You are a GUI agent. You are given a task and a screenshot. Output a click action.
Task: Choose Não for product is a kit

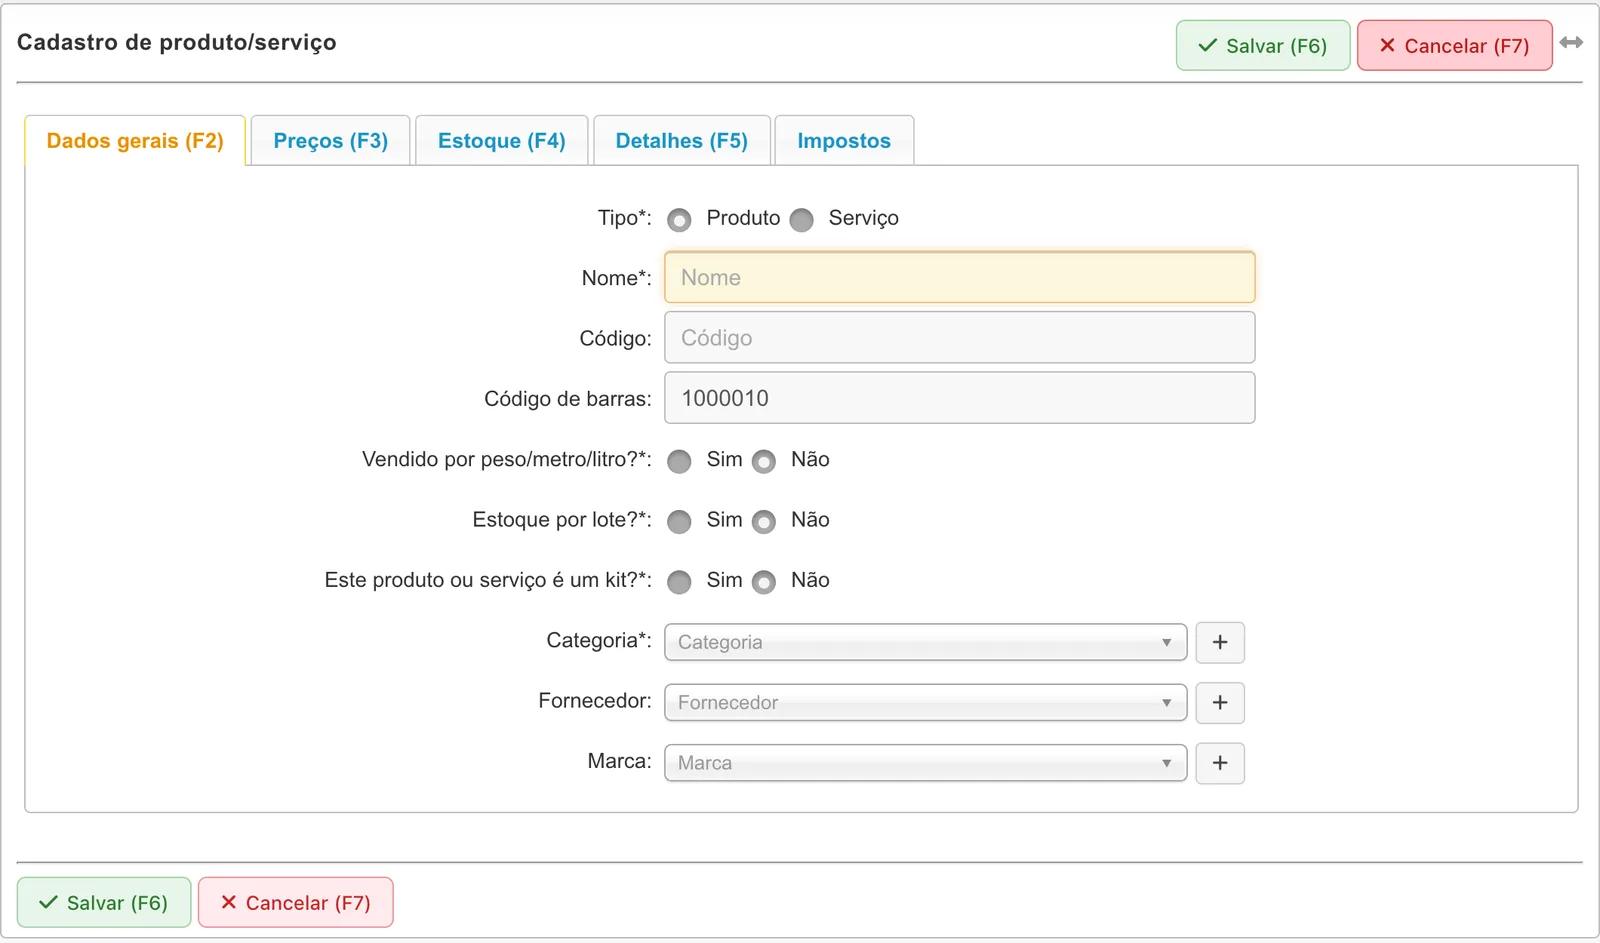(764, 582)
